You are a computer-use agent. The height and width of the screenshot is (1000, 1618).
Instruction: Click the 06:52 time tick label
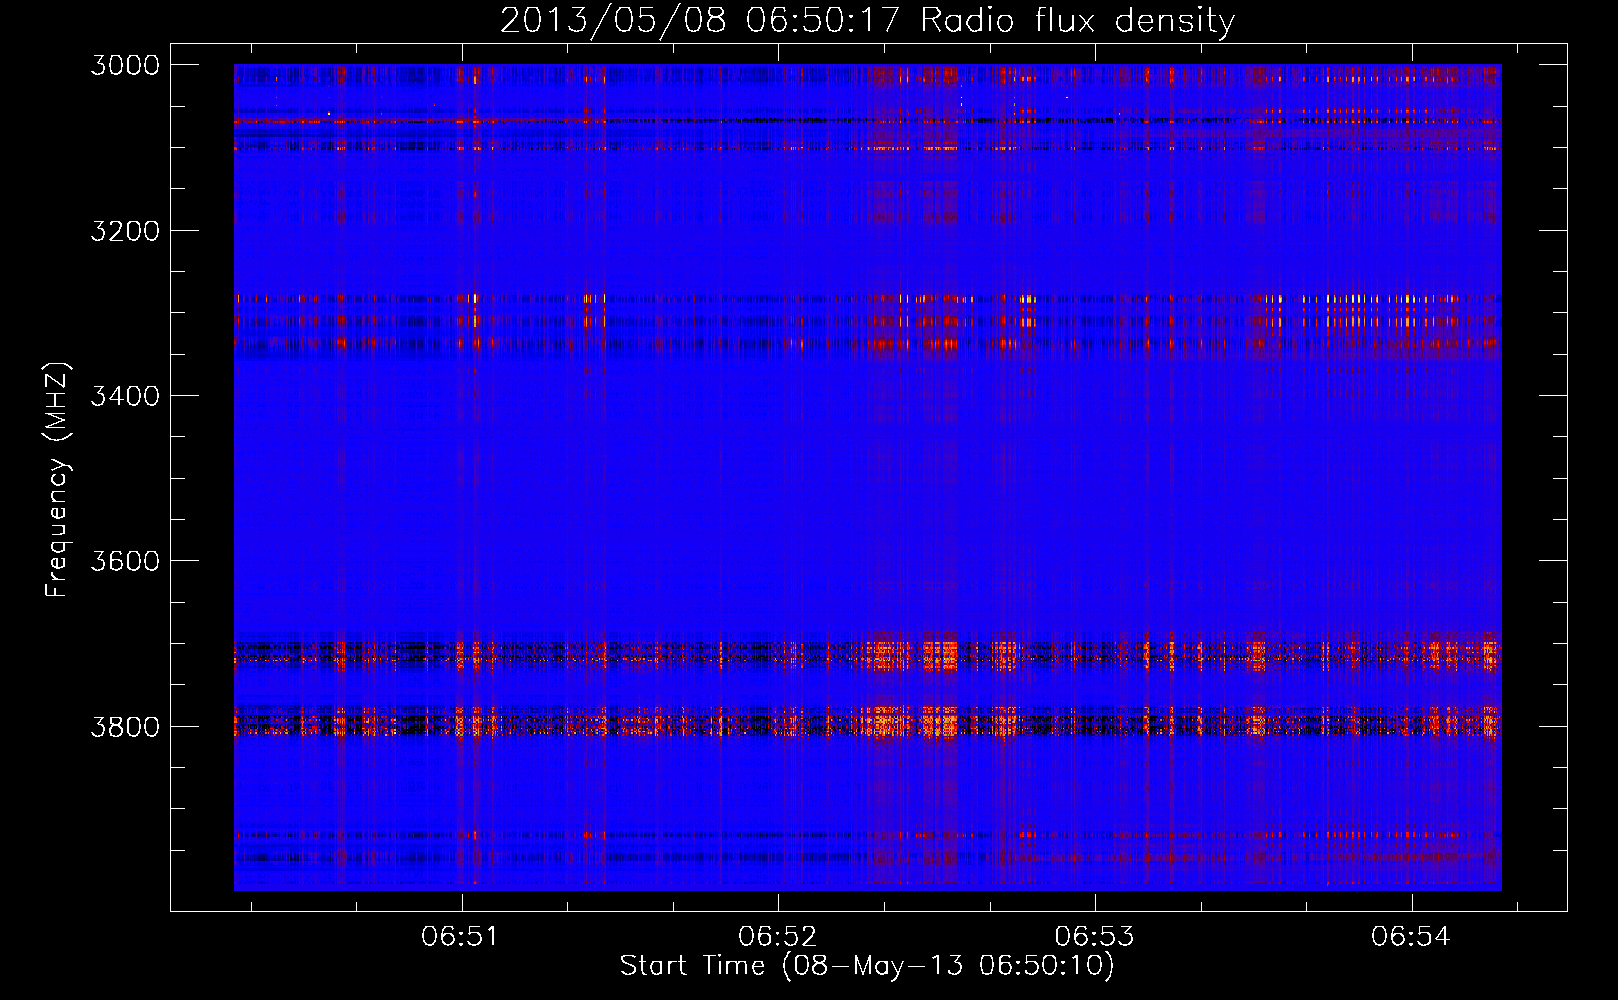(x=777, y=937)
